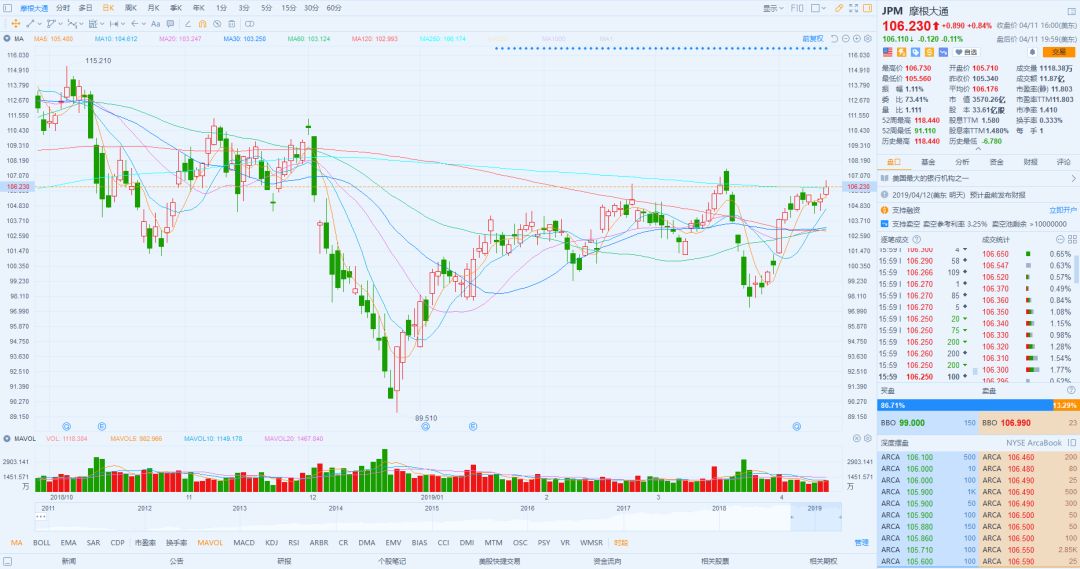Click the orange 交易 trade button
The height and width of the screenshot is (569, 1080).
pos(1057,51)
